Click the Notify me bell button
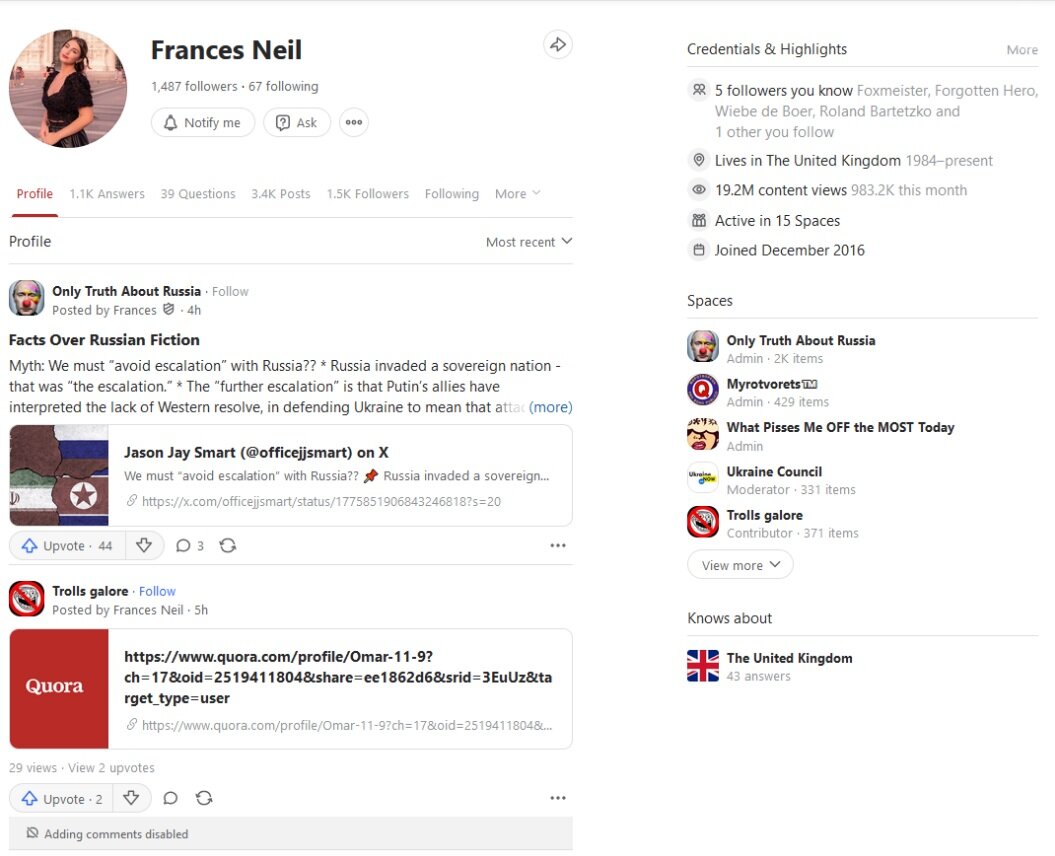Screen dimensions: 1055x856 coord(203,122)
